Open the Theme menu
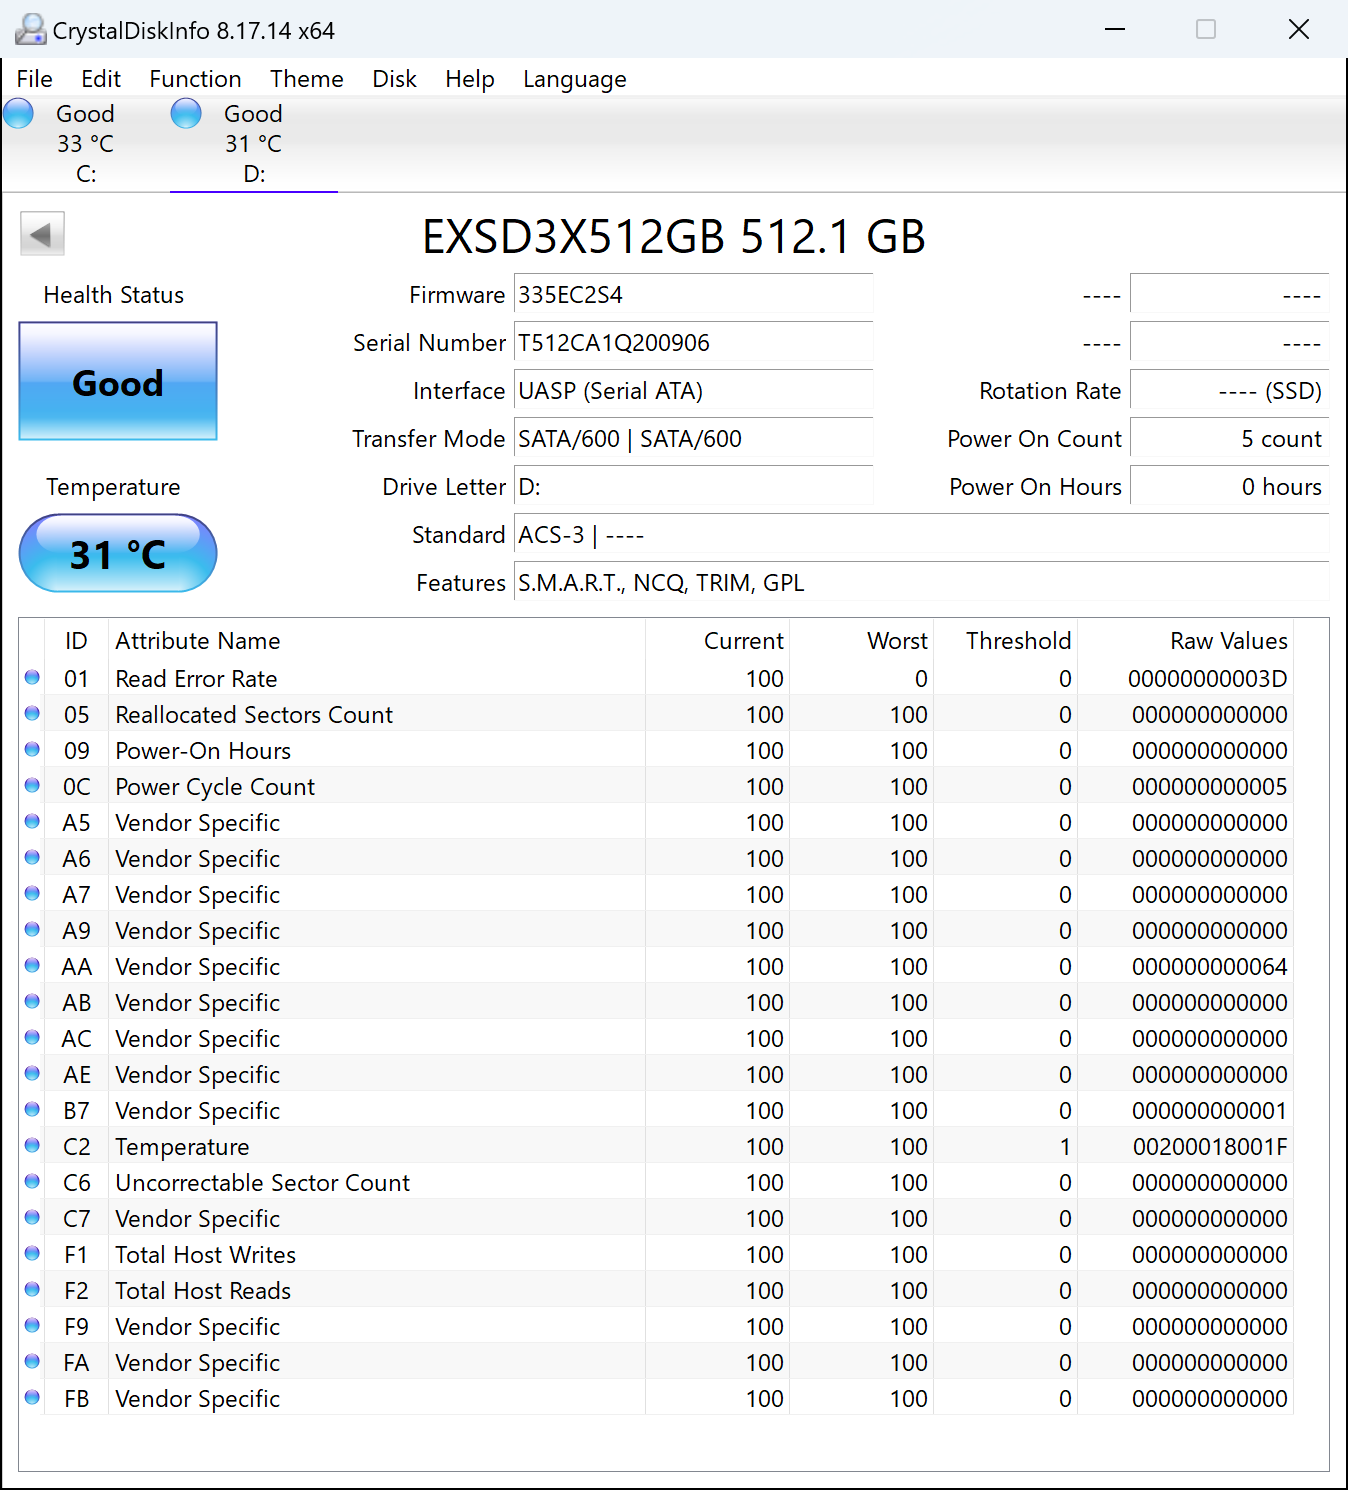Image resolution: width=1348 pixels, height=1490 pixels. point(307,79)
